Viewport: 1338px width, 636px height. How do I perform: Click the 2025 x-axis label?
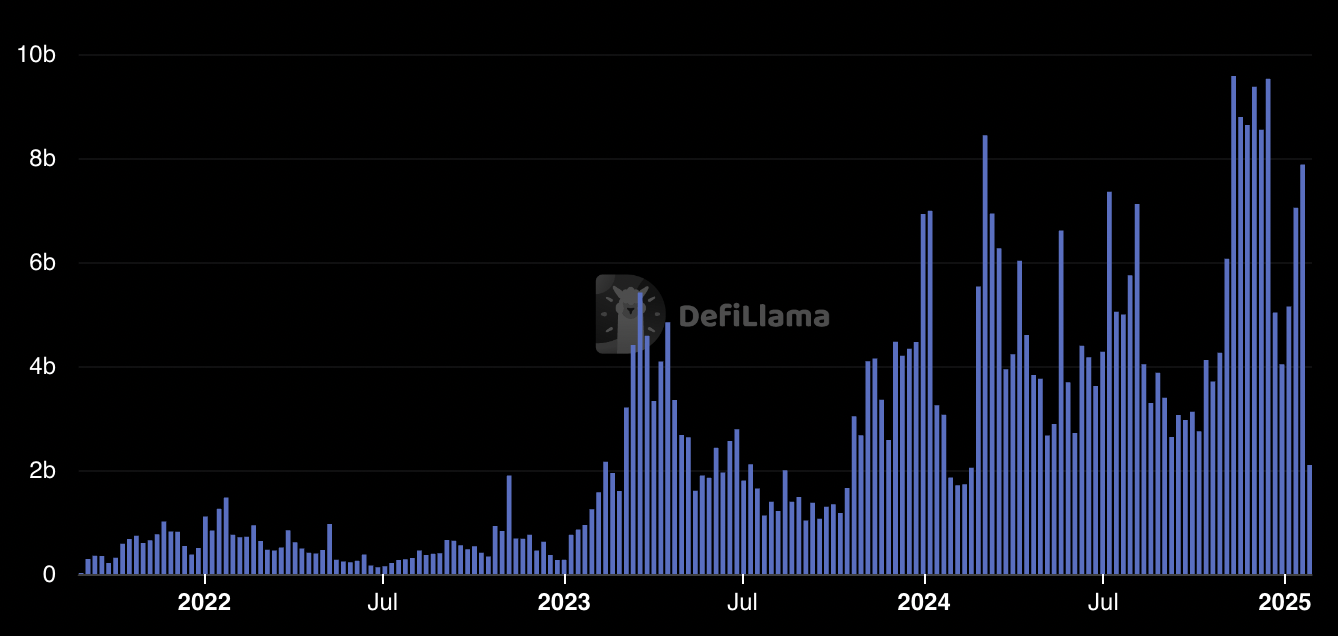tap(1285, 603)
